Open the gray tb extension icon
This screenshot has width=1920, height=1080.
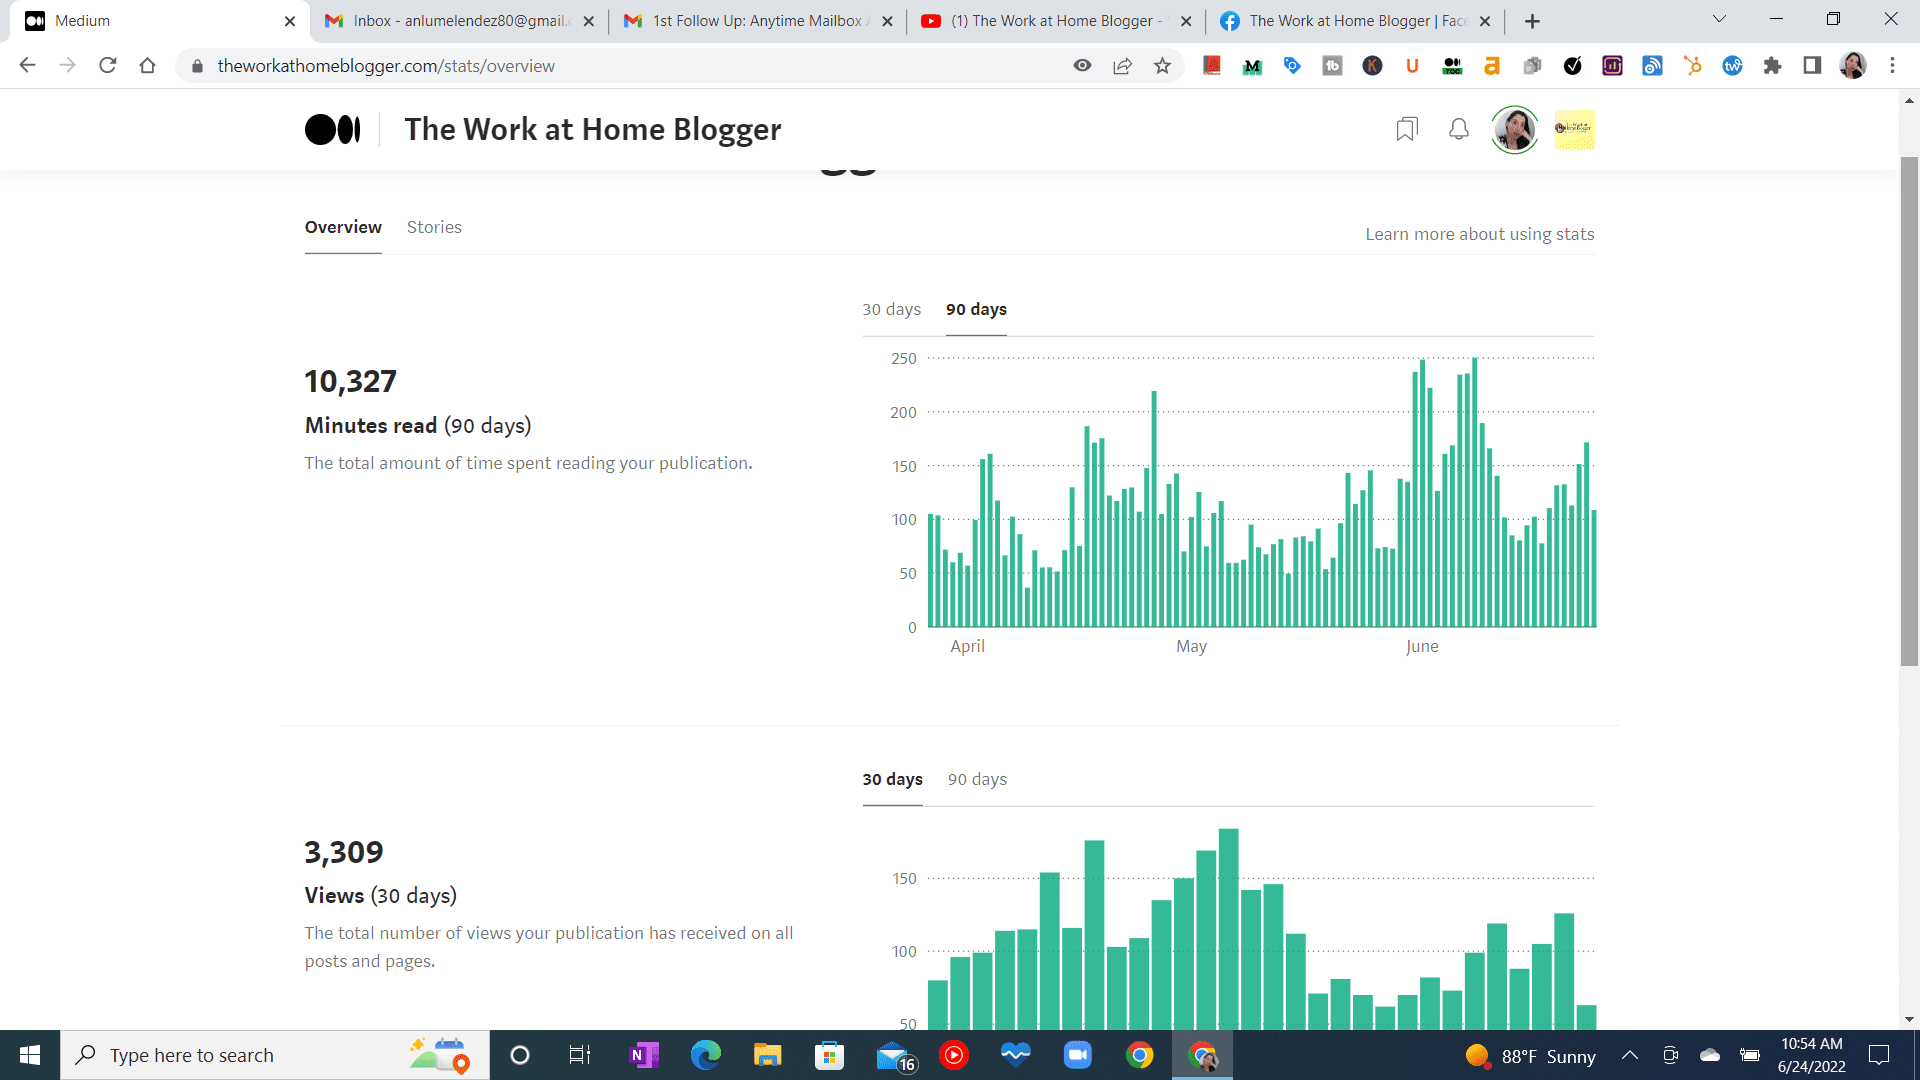tap(1332, 65)
